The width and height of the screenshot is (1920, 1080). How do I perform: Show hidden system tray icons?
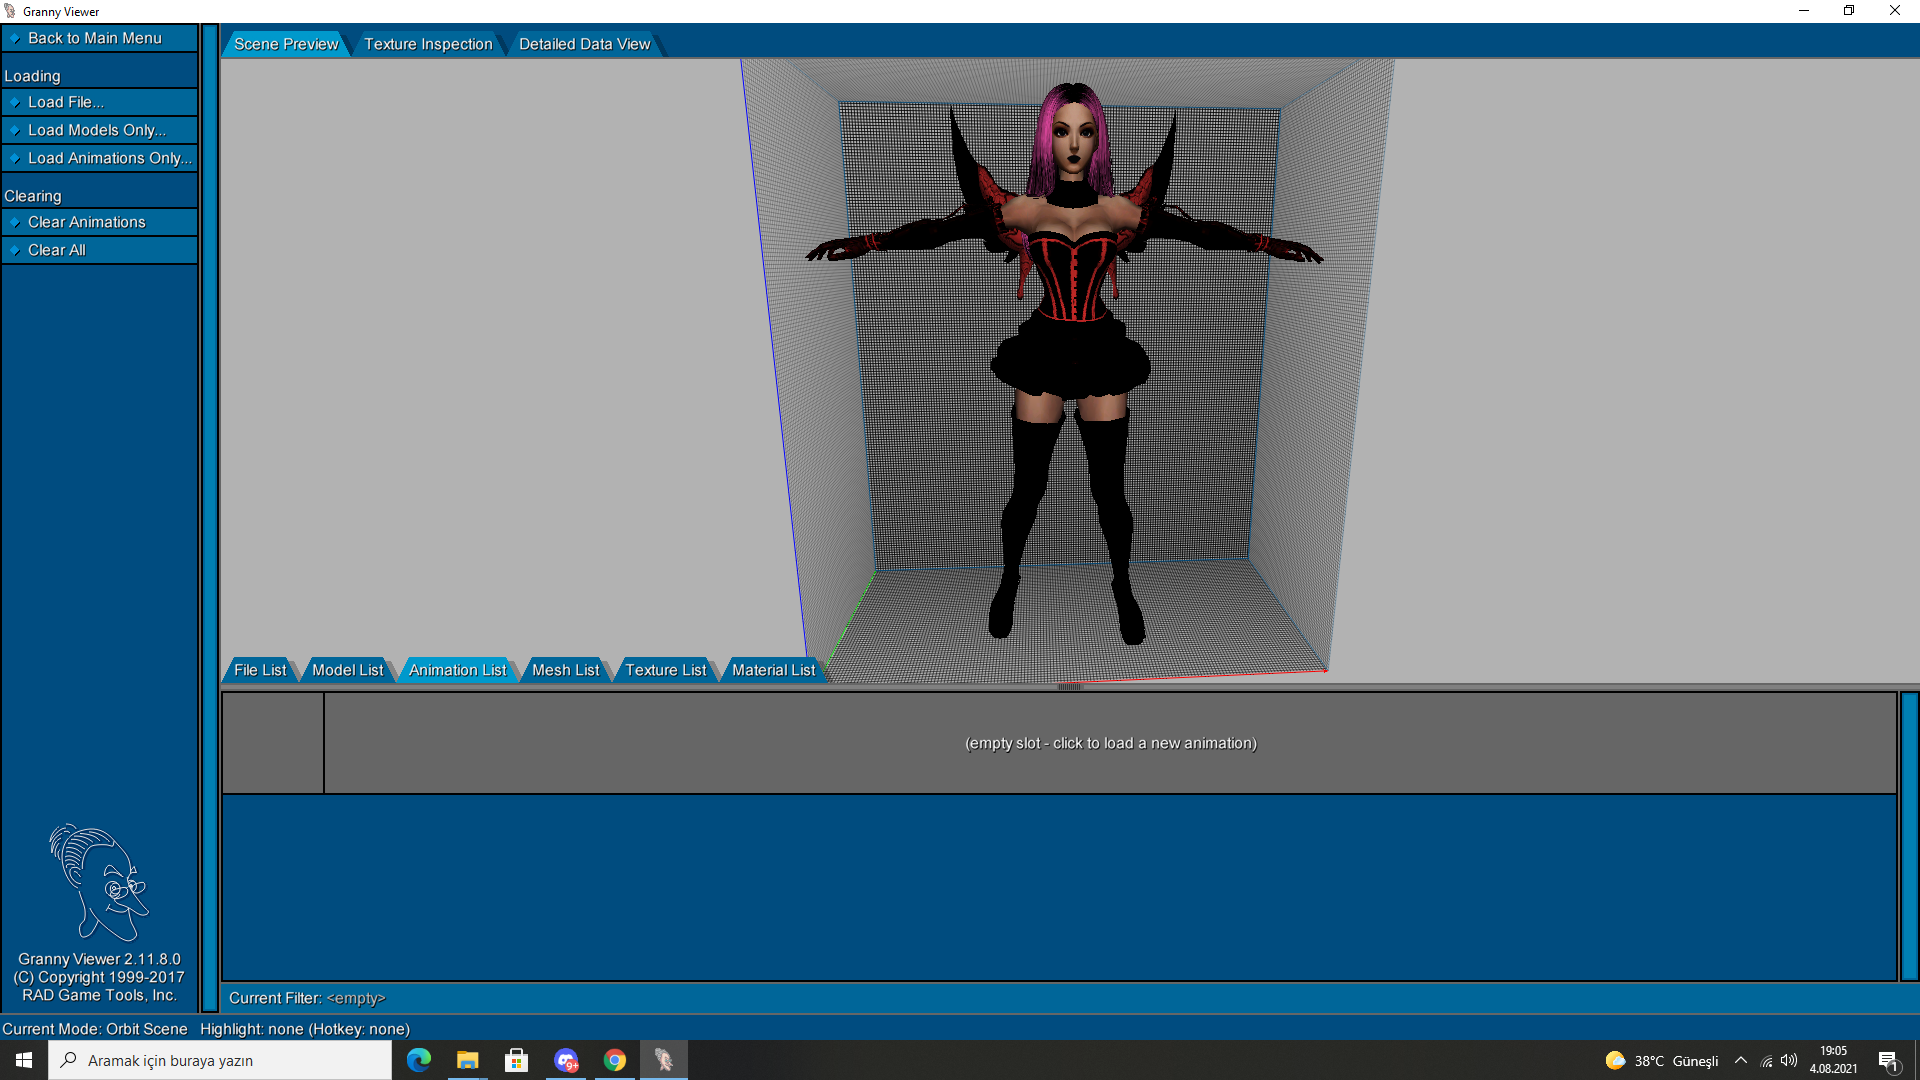coord(1741,1061)
